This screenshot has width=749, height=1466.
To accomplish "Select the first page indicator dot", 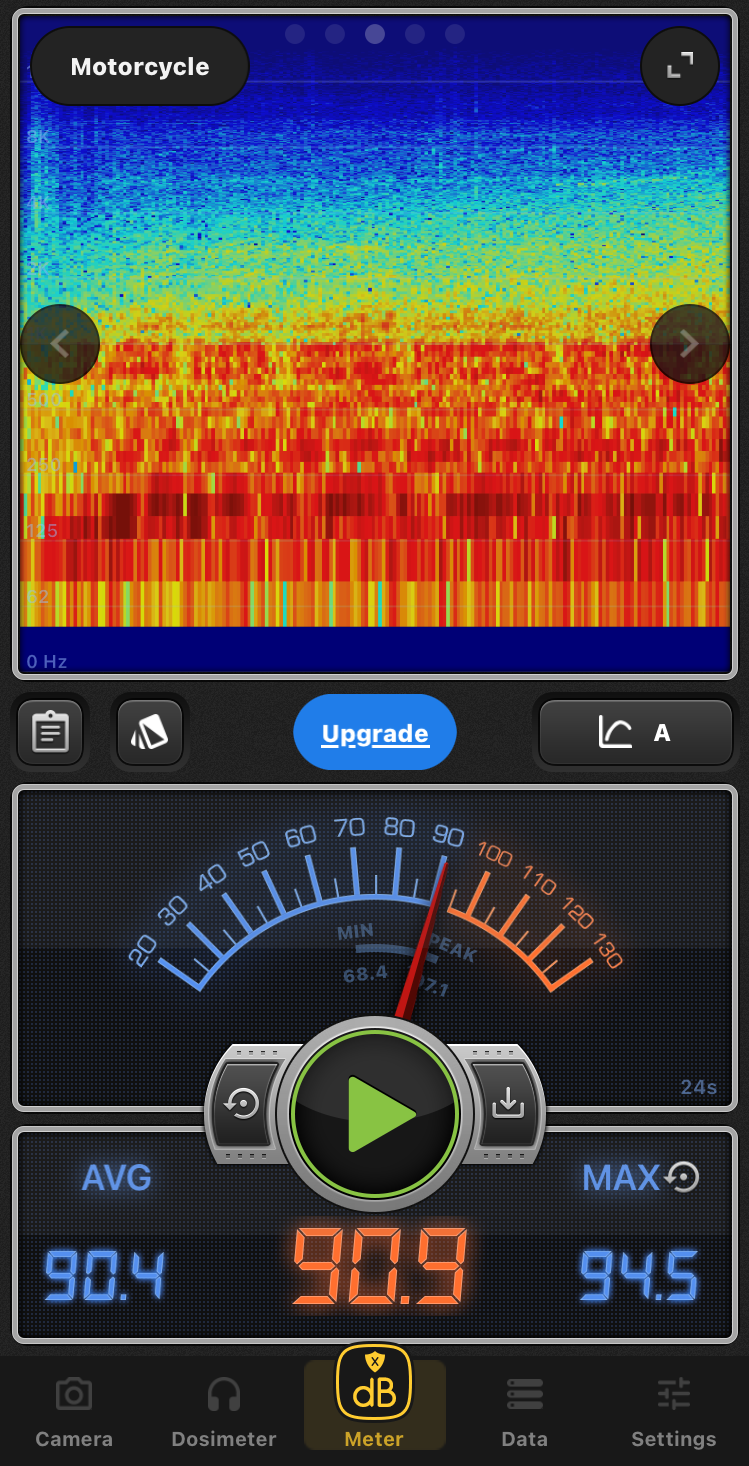I will [x=295, y=34].
